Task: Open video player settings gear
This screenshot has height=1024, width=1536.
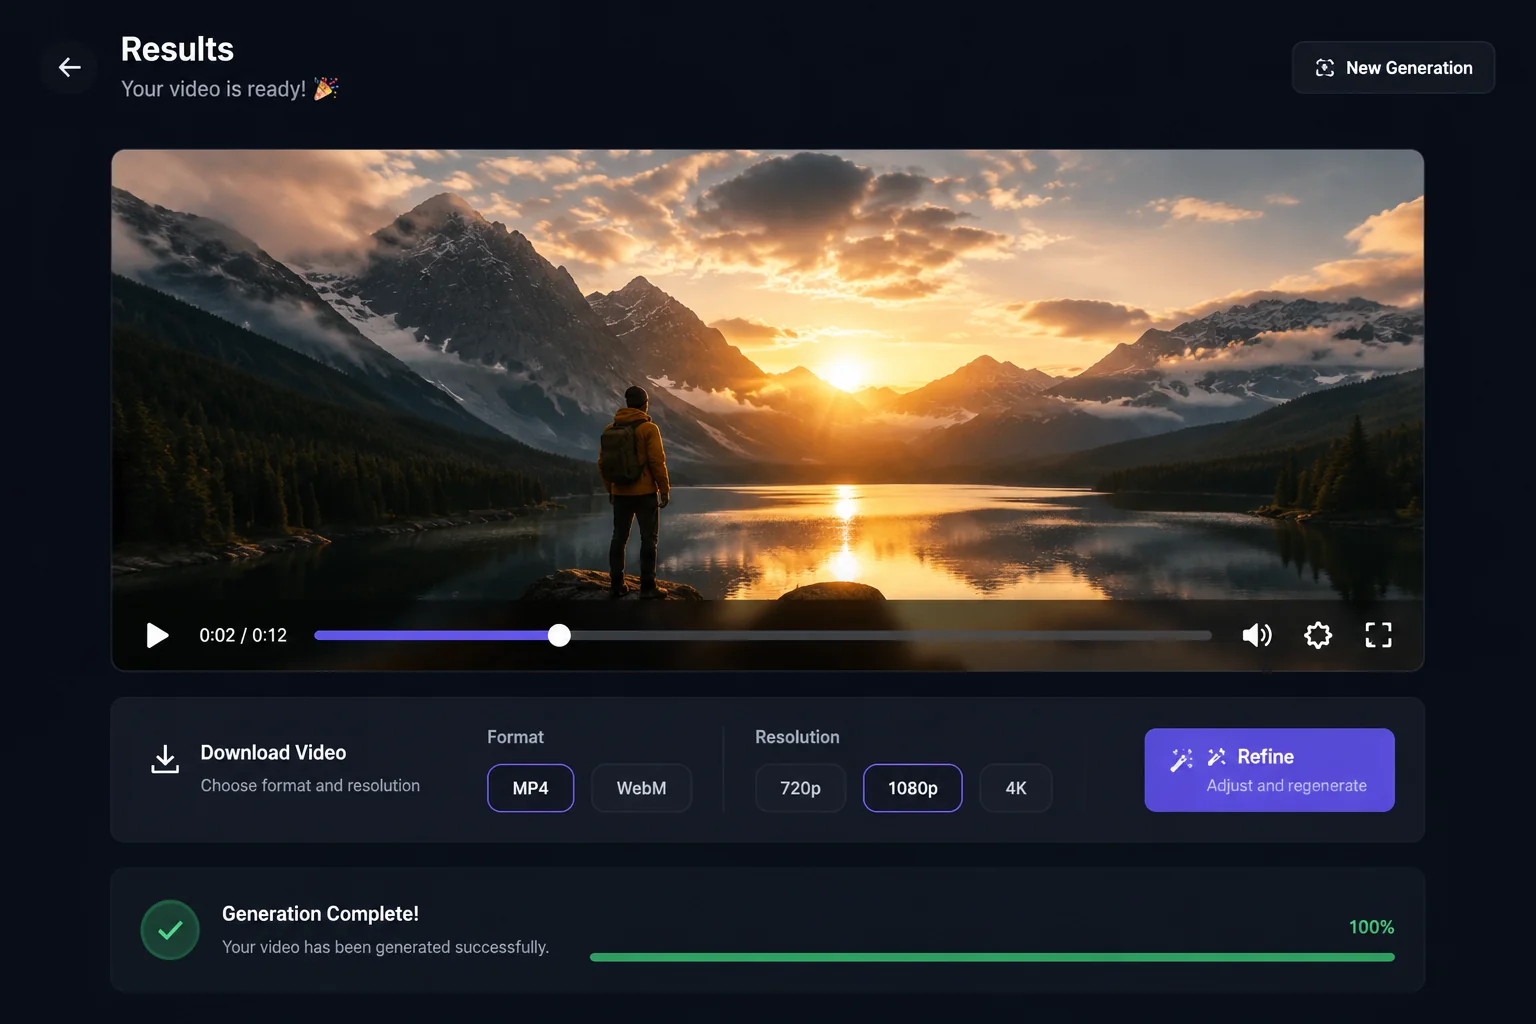Action: click(1318, 635)
